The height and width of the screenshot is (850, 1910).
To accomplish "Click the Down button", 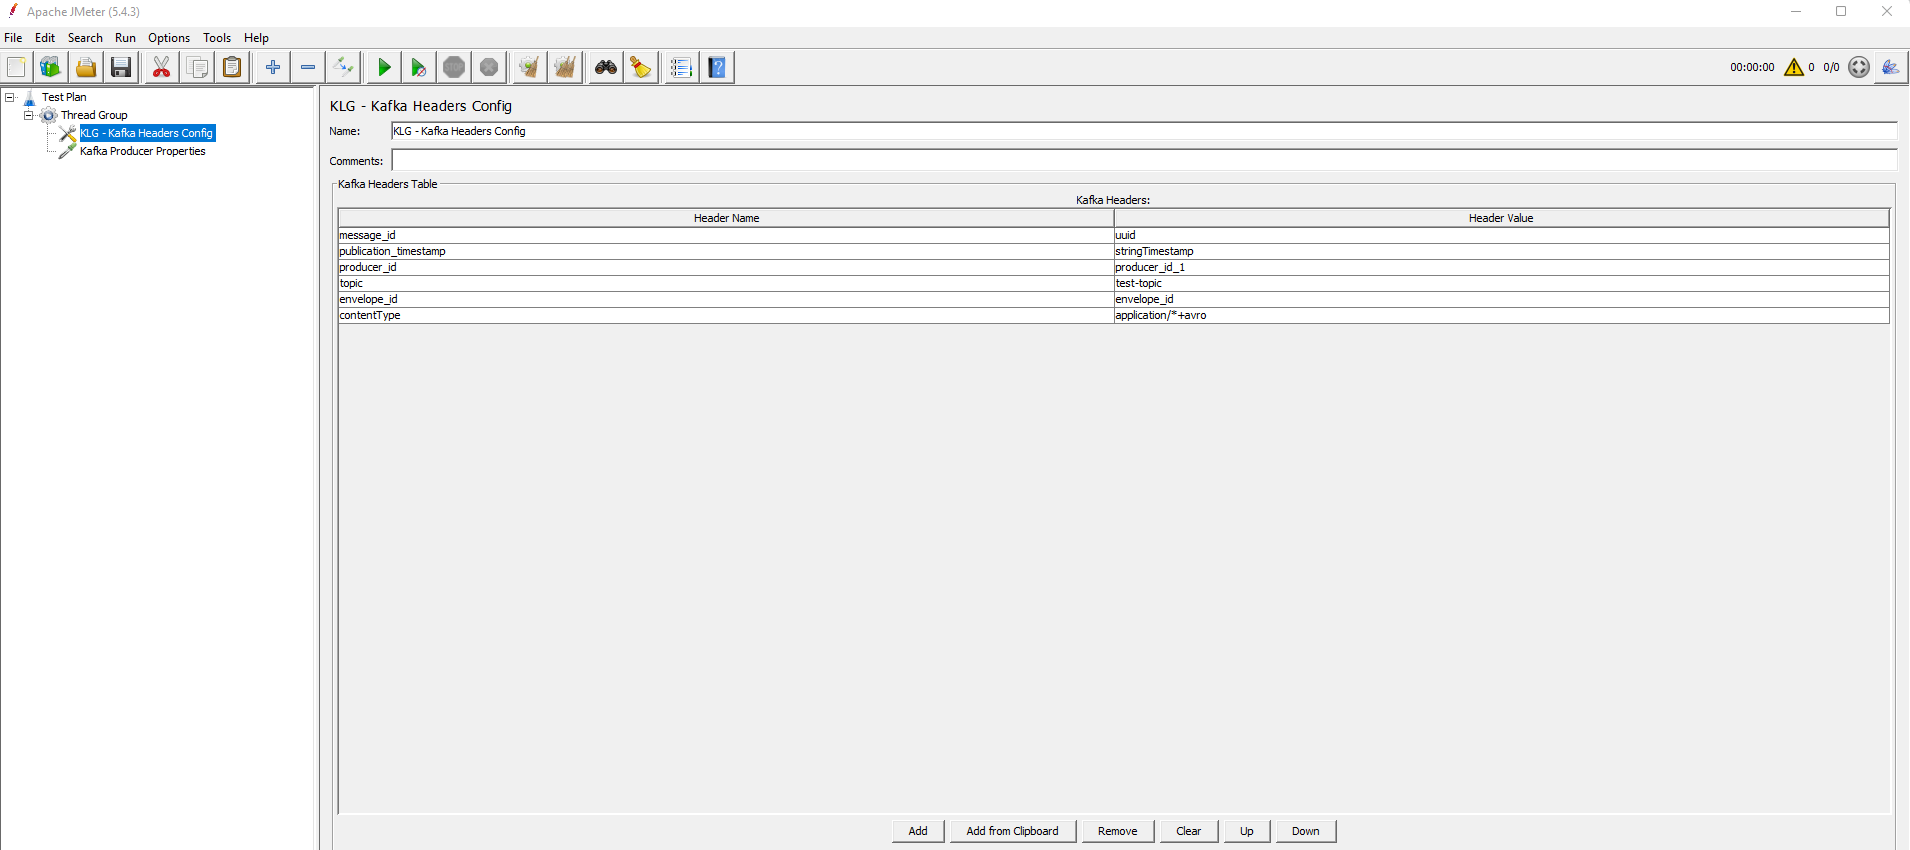I will pyautogui.click(x=1305, y=831).
